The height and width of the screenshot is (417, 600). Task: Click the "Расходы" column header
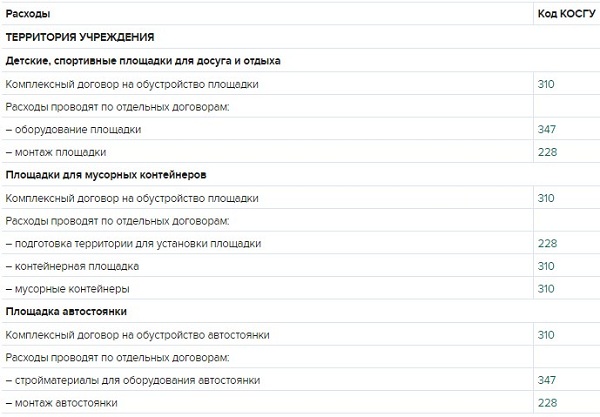point(28,15)
